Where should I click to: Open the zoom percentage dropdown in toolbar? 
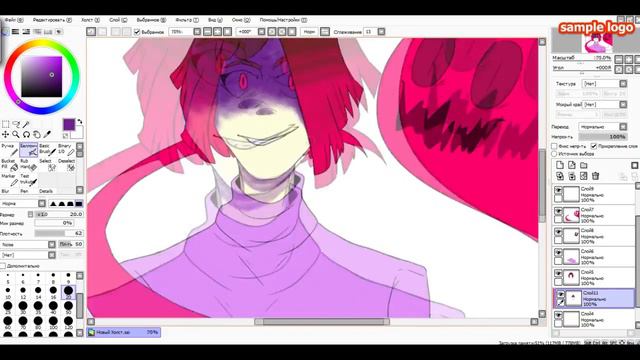pyautogui.click(x=197, y=31)
